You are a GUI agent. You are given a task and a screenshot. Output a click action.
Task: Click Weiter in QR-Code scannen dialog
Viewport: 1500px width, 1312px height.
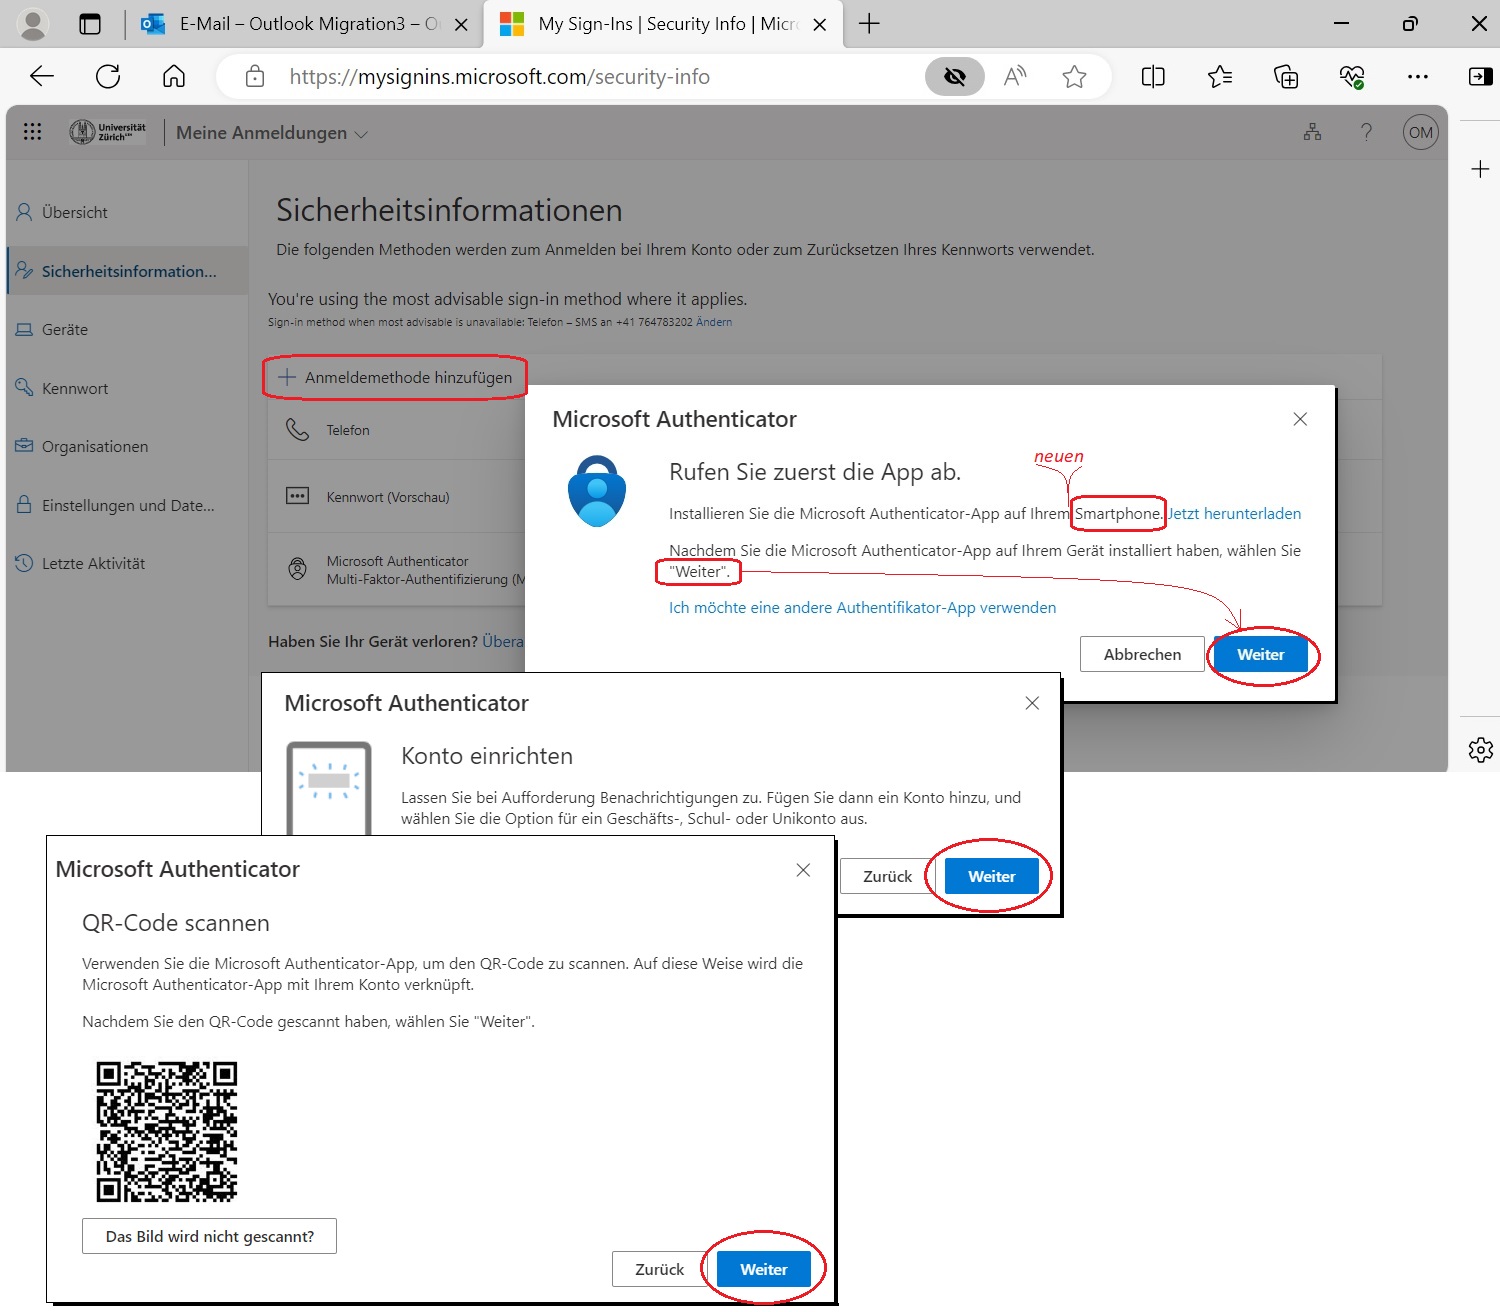point(763,1269)
